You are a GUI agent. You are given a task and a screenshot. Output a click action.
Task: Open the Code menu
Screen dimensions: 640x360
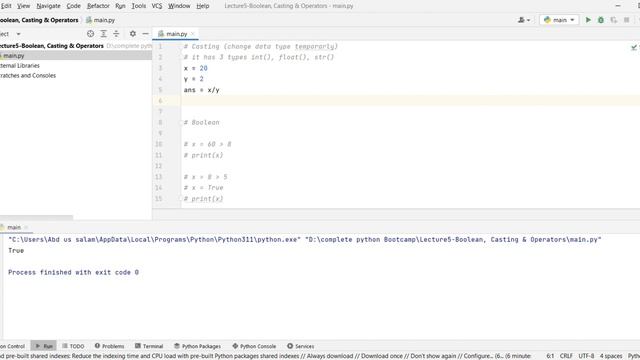73,6
